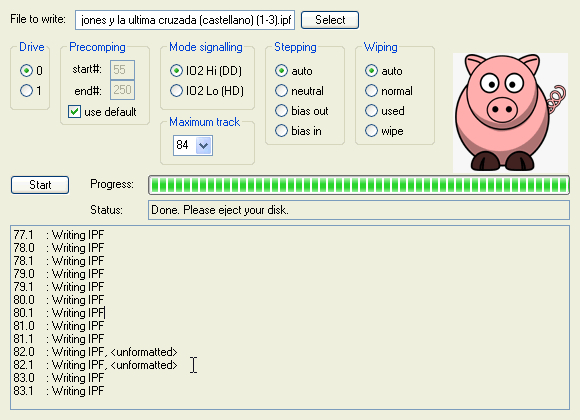Viewport: 580px width, 420px height.
Task: Click the Status message field
Action: (x=359, y=210)
